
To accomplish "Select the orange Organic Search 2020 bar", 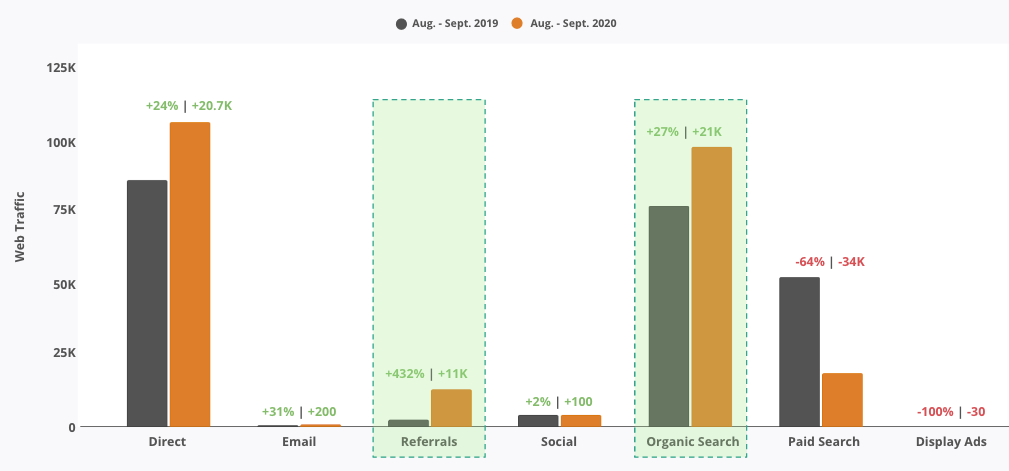I will tap(712, 287).
